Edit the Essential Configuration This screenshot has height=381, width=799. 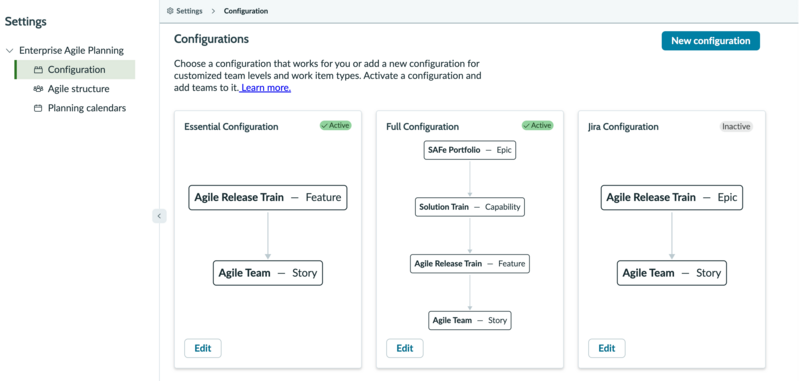click(202, 348)
